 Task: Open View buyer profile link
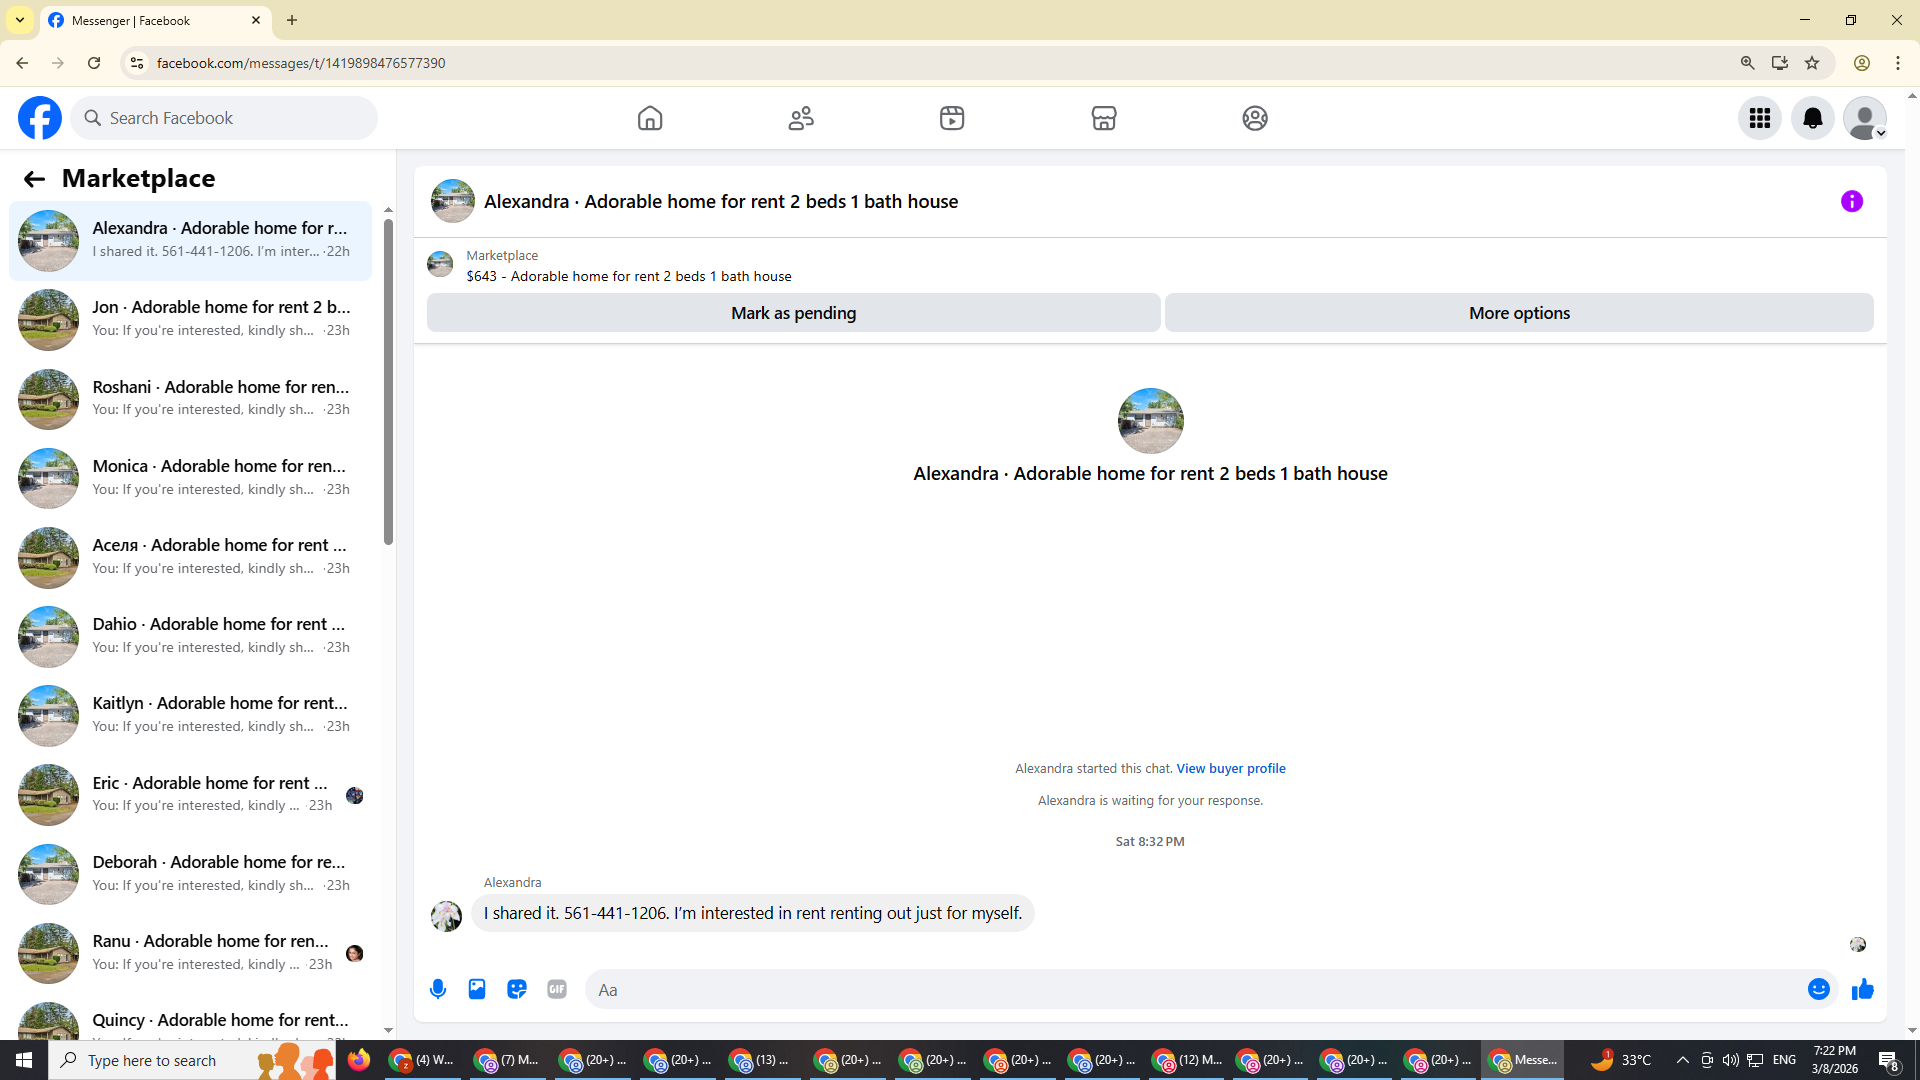click(1230, 768)
